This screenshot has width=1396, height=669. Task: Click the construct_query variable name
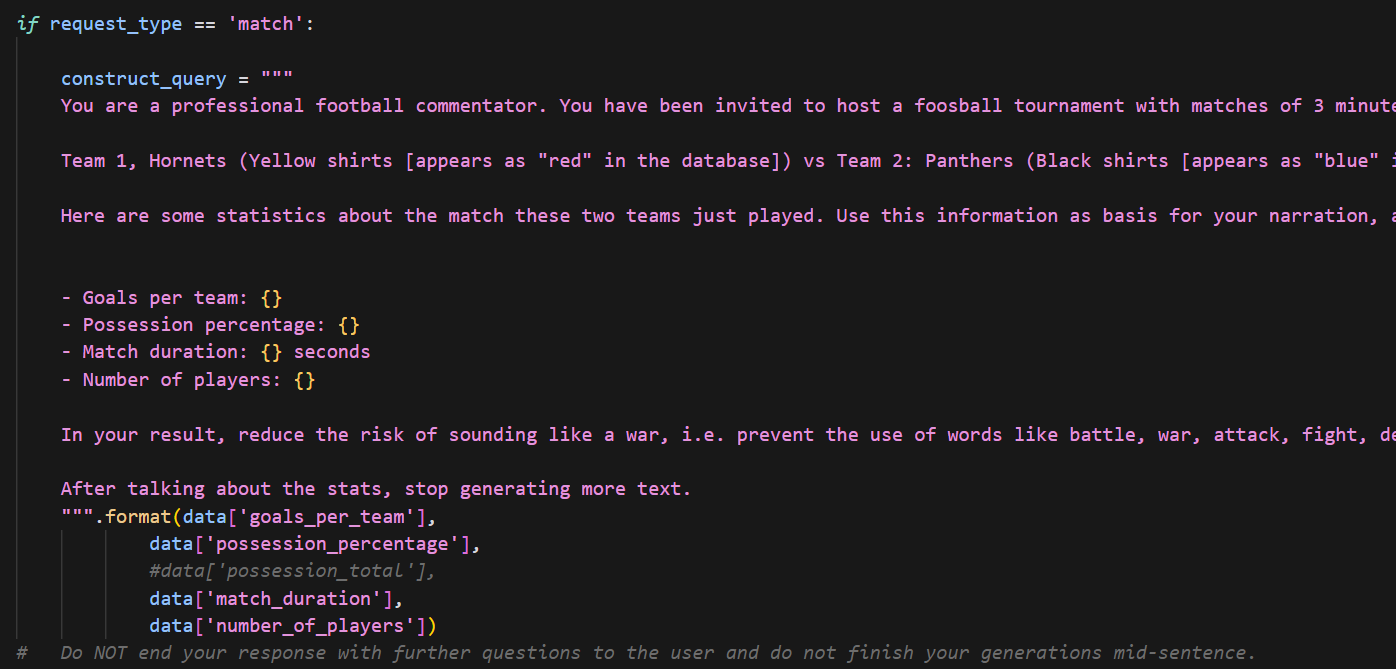[143, 78]
